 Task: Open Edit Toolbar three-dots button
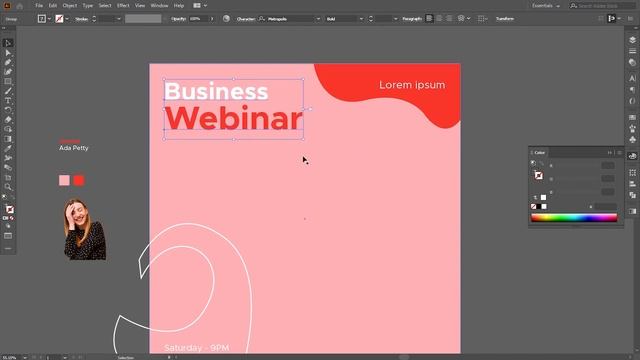coord(8,248)
